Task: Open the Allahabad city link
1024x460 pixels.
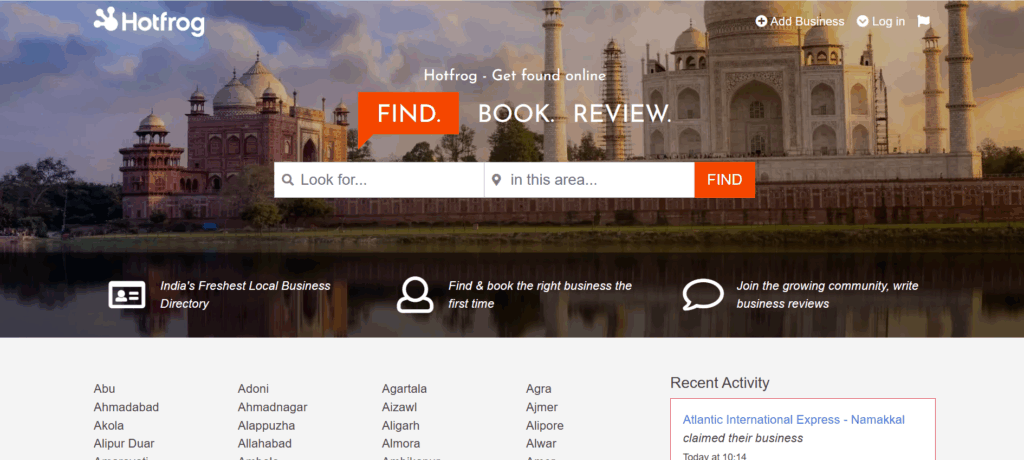Action: click(264, 443)
